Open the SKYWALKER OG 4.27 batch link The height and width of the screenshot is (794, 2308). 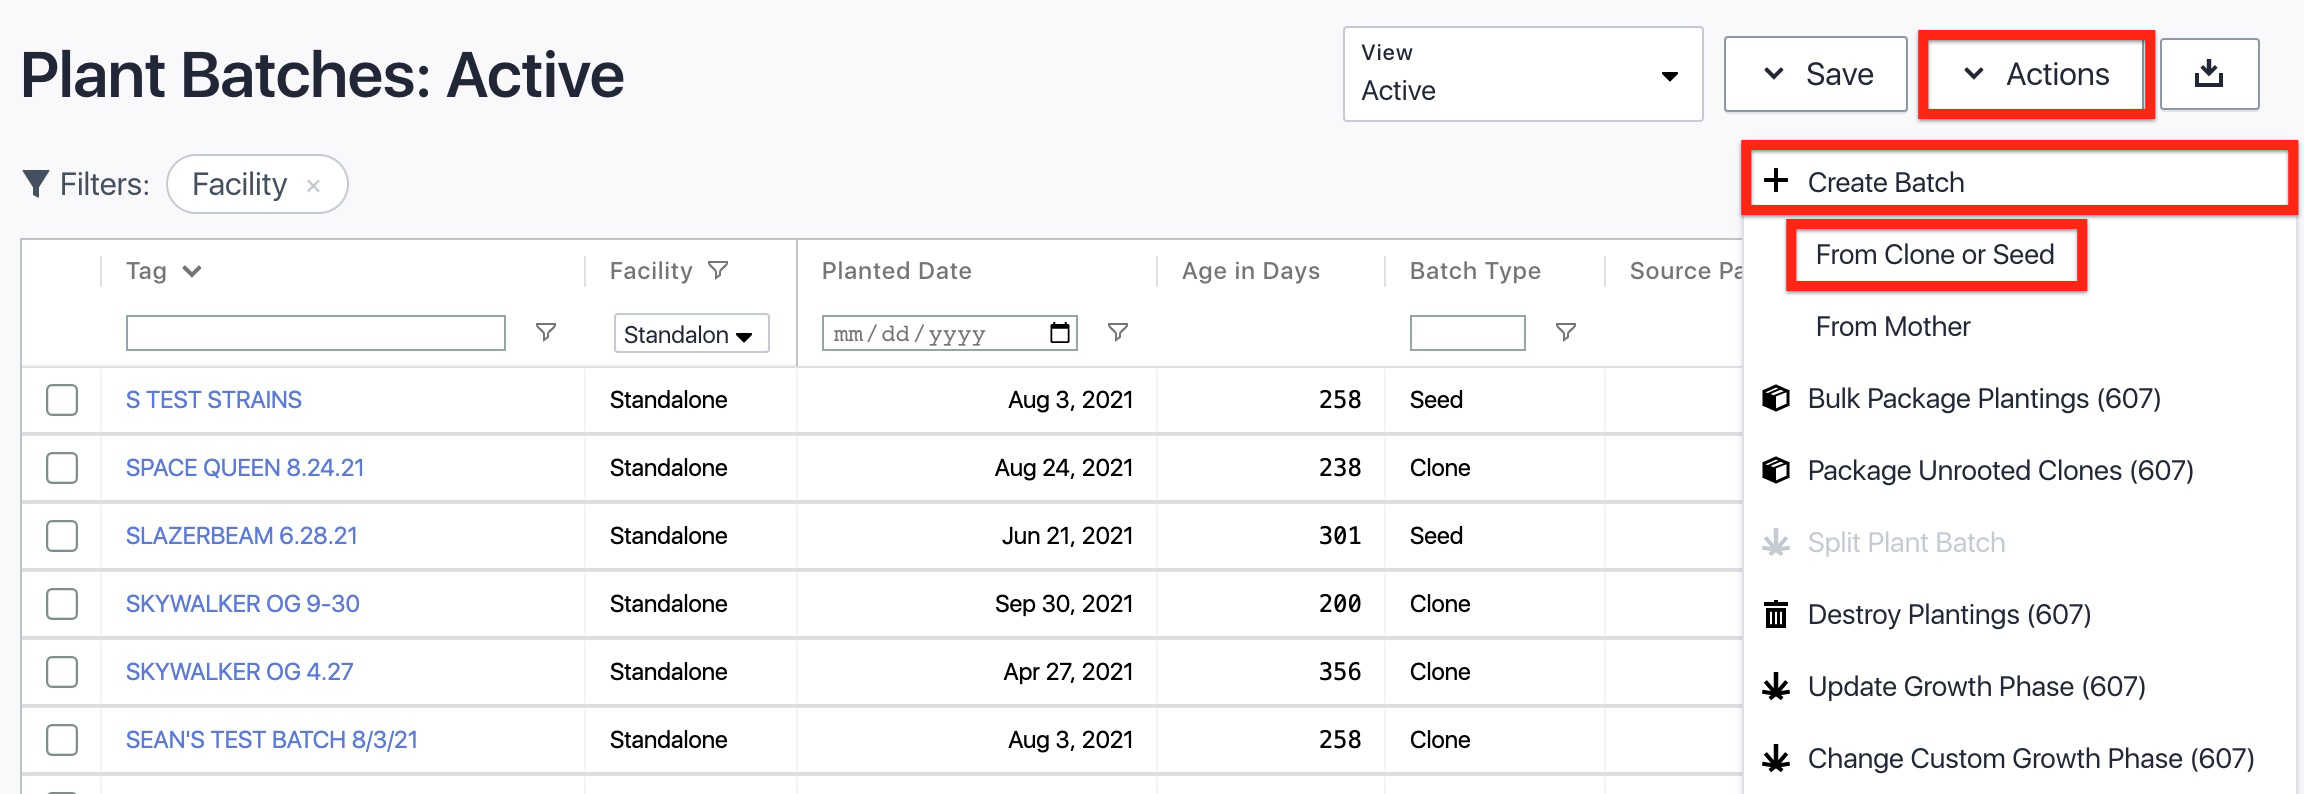(x=239, y=672)
